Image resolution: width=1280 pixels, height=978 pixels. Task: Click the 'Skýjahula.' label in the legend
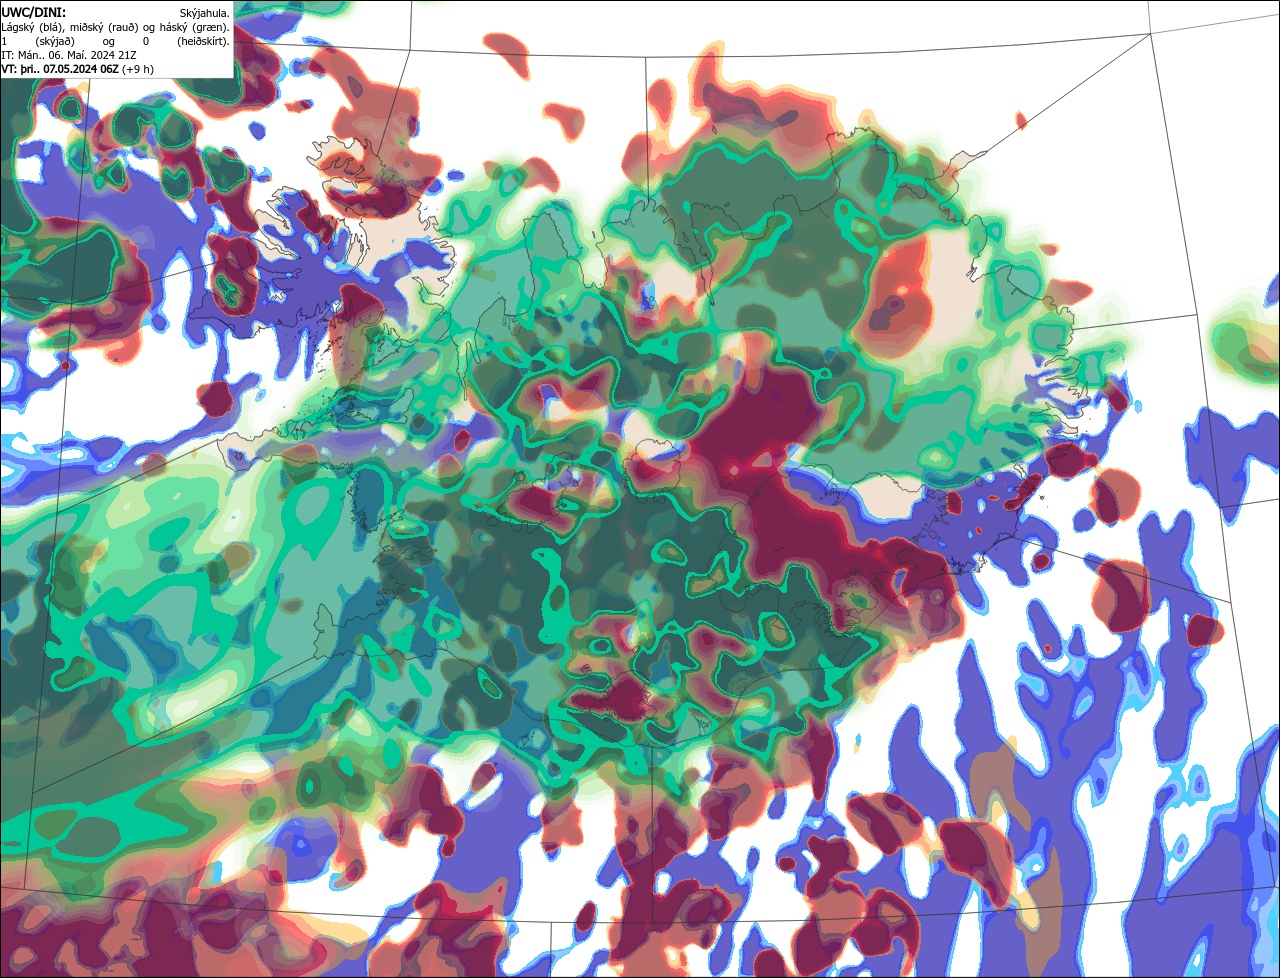click(204, 14)
